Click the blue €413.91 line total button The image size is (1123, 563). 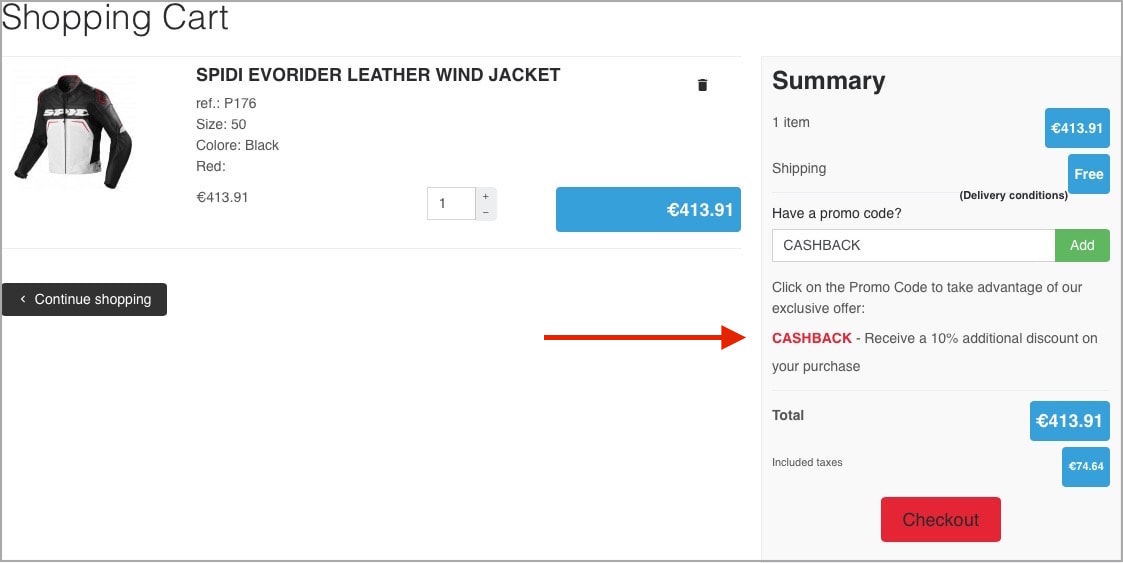(x=648, y=210)
